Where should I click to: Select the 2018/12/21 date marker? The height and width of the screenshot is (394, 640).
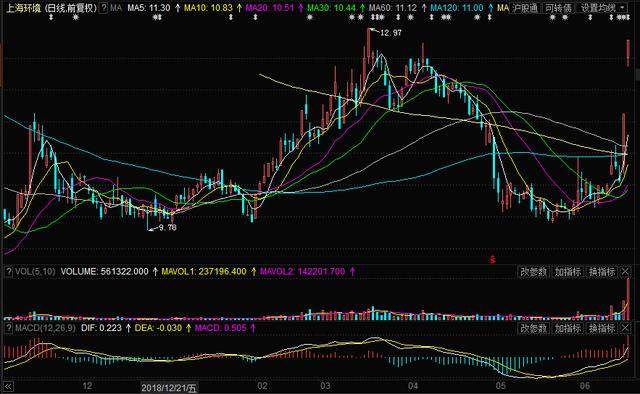coord(169,387)
